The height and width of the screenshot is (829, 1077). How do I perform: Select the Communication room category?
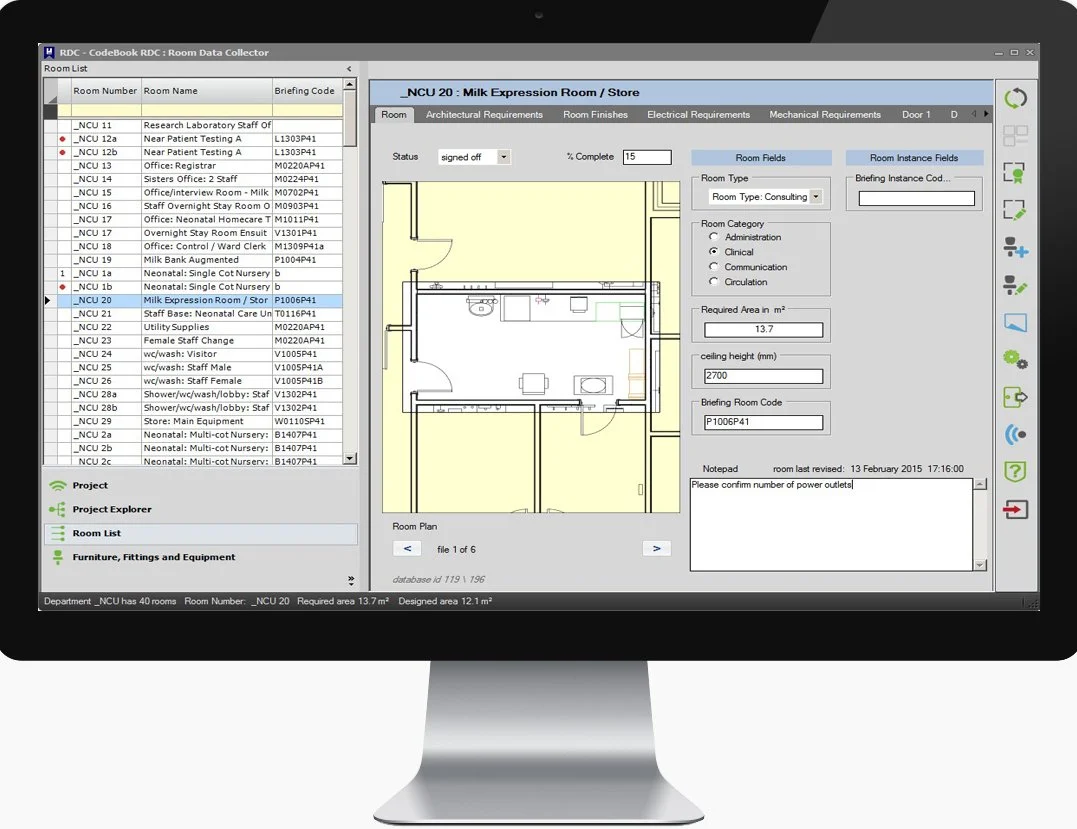click(714, 266)
